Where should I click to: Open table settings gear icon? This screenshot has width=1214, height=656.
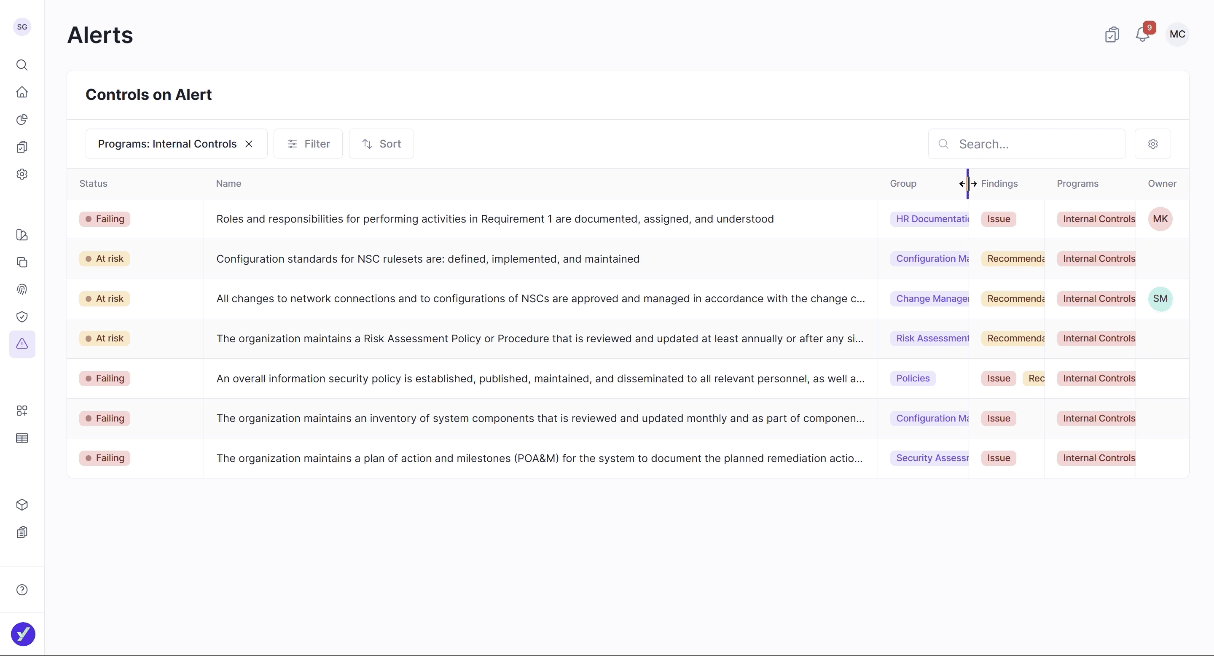pos(1152,144)
